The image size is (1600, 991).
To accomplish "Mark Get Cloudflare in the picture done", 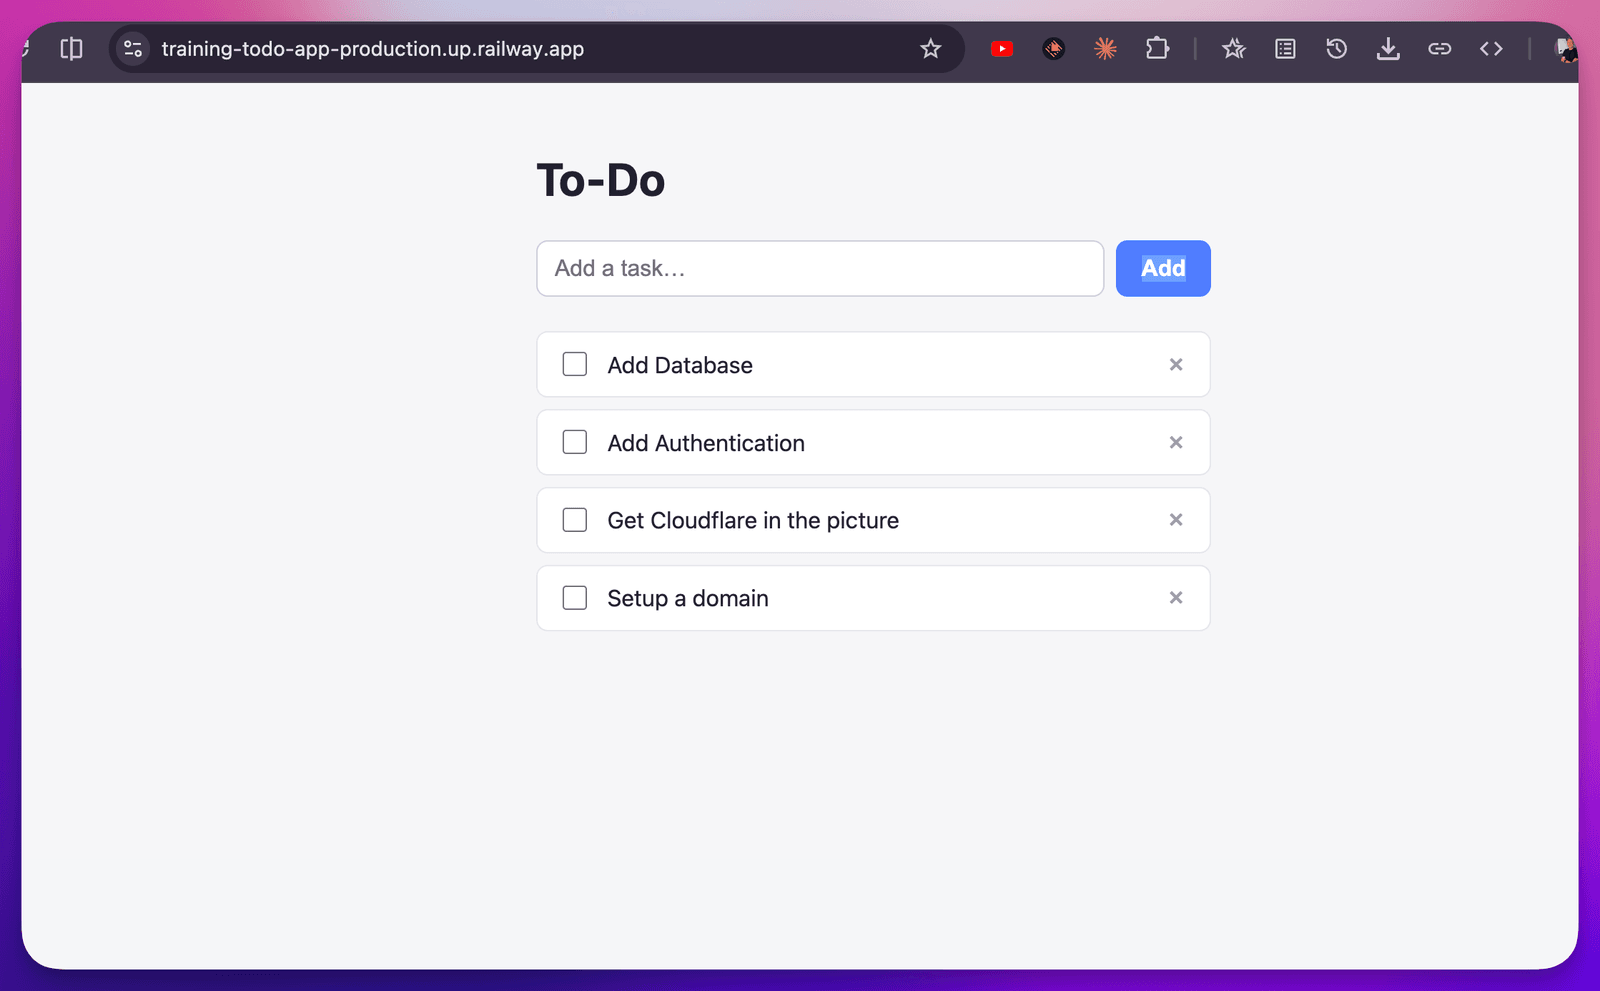I will coord(575,520).
